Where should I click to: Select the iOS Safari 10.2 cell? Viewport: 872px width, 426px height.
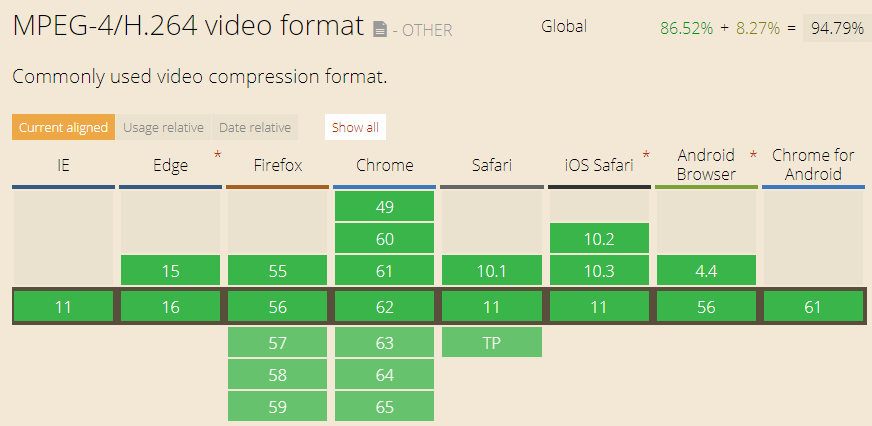[x=599, y=239]
